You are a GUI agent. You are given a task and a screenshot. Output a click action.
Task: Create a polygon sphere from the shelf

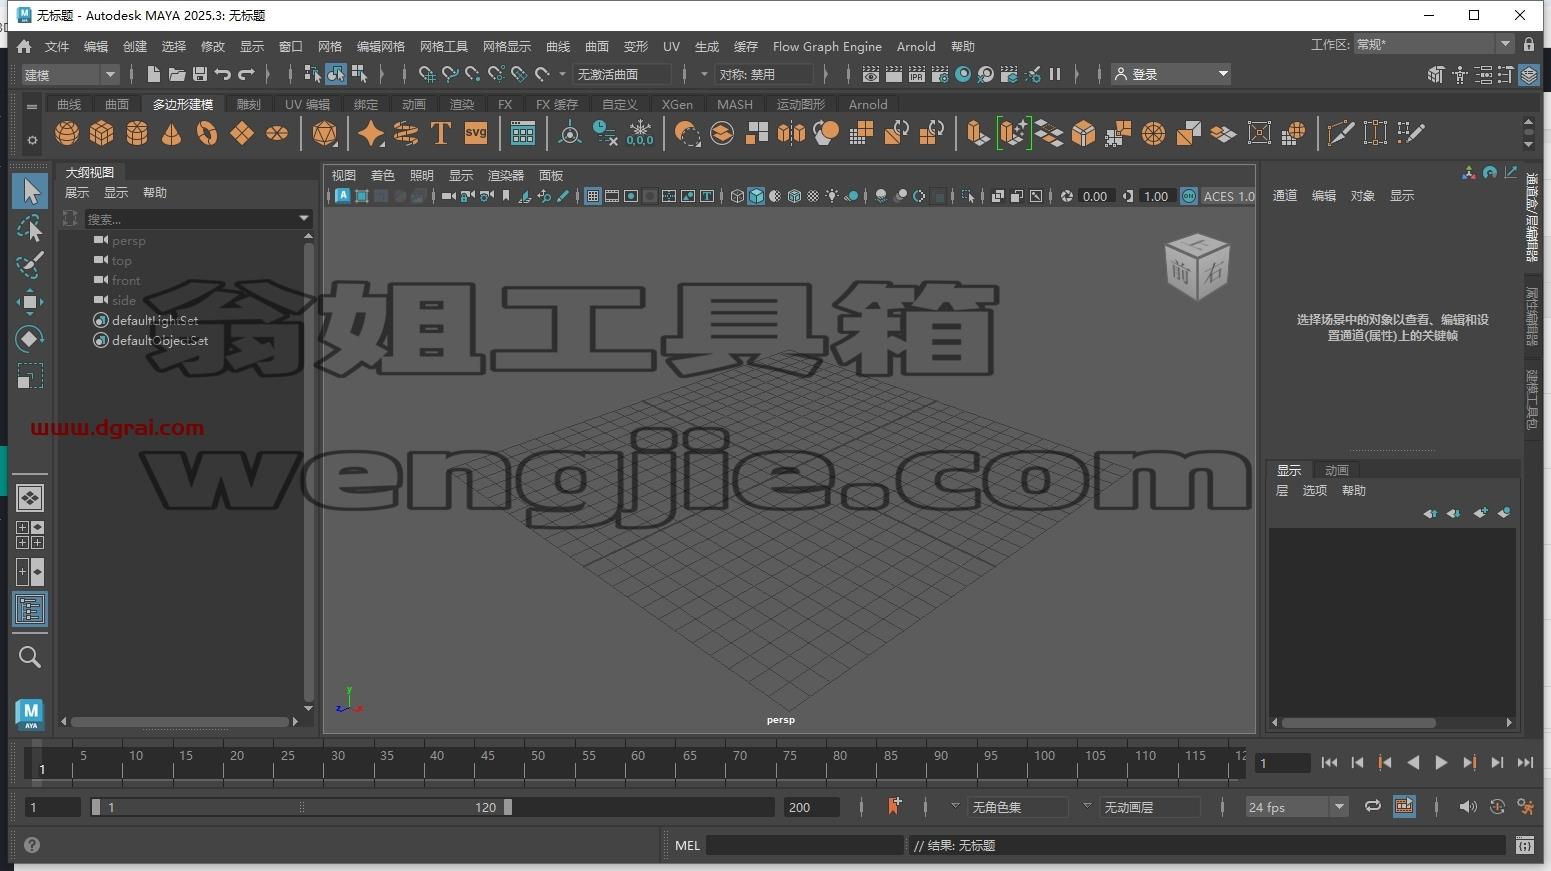click(x=67, y=133)
